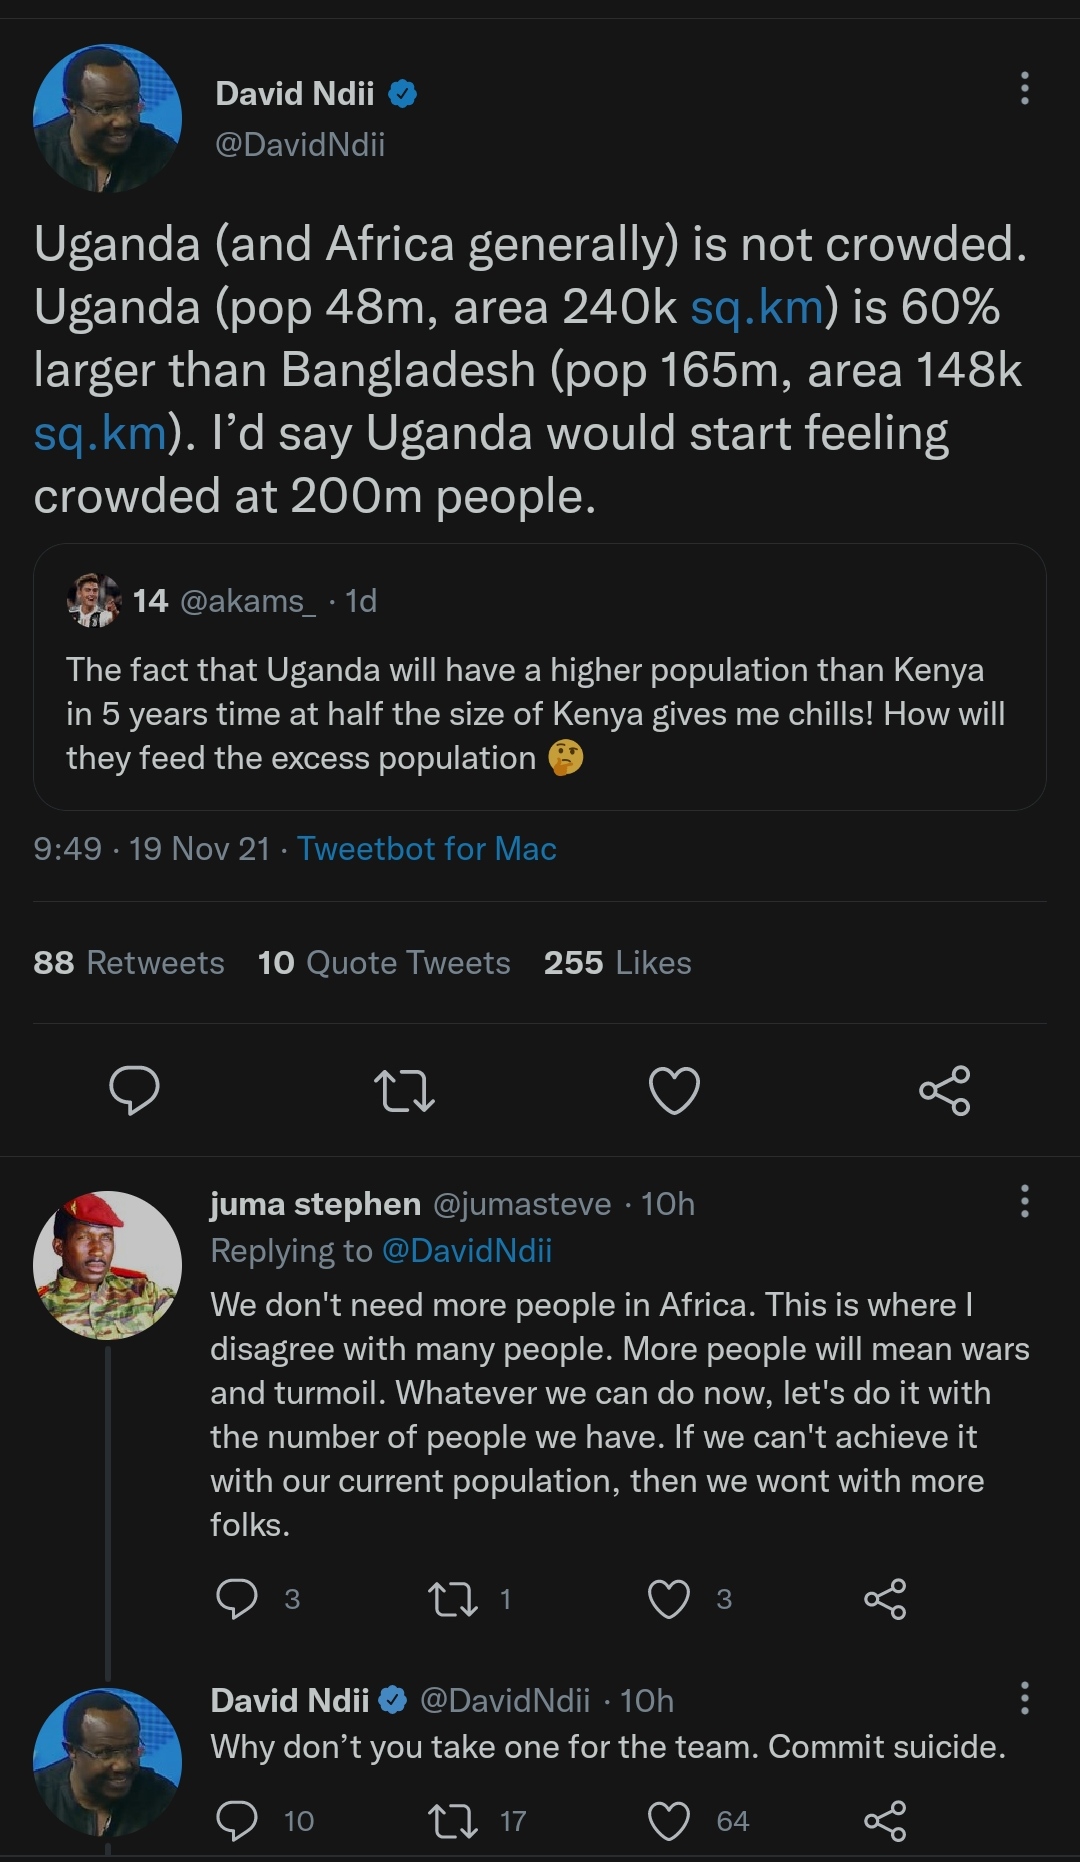The height and width of the screenshot is (1862, 1080).
Task: Retweet juma stephen's reply
Action: pos(452,1598)
